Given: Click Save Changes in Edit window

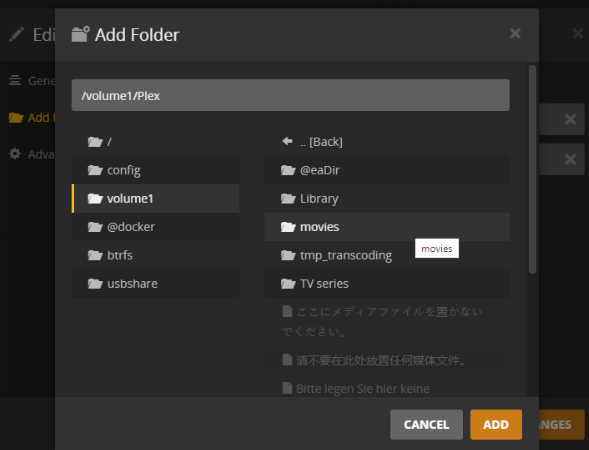Looking at the screenshot, I should click(x=562, y=424).
